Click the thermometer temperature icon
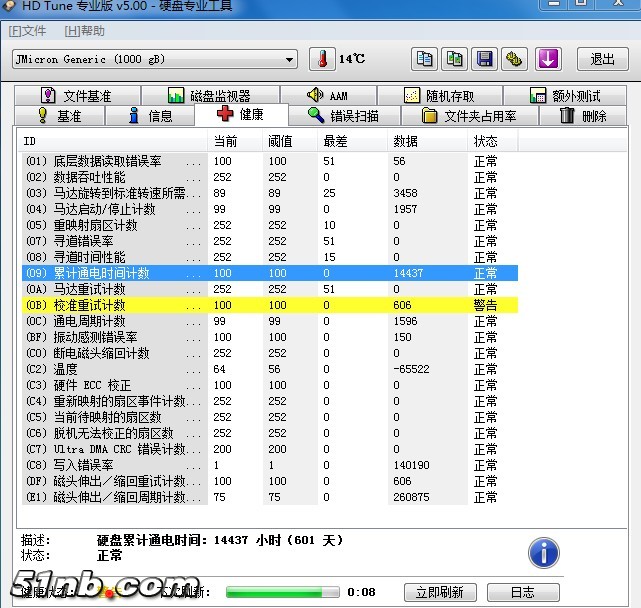The height and width of the screenshot is (608, 641). pos(322,59)
